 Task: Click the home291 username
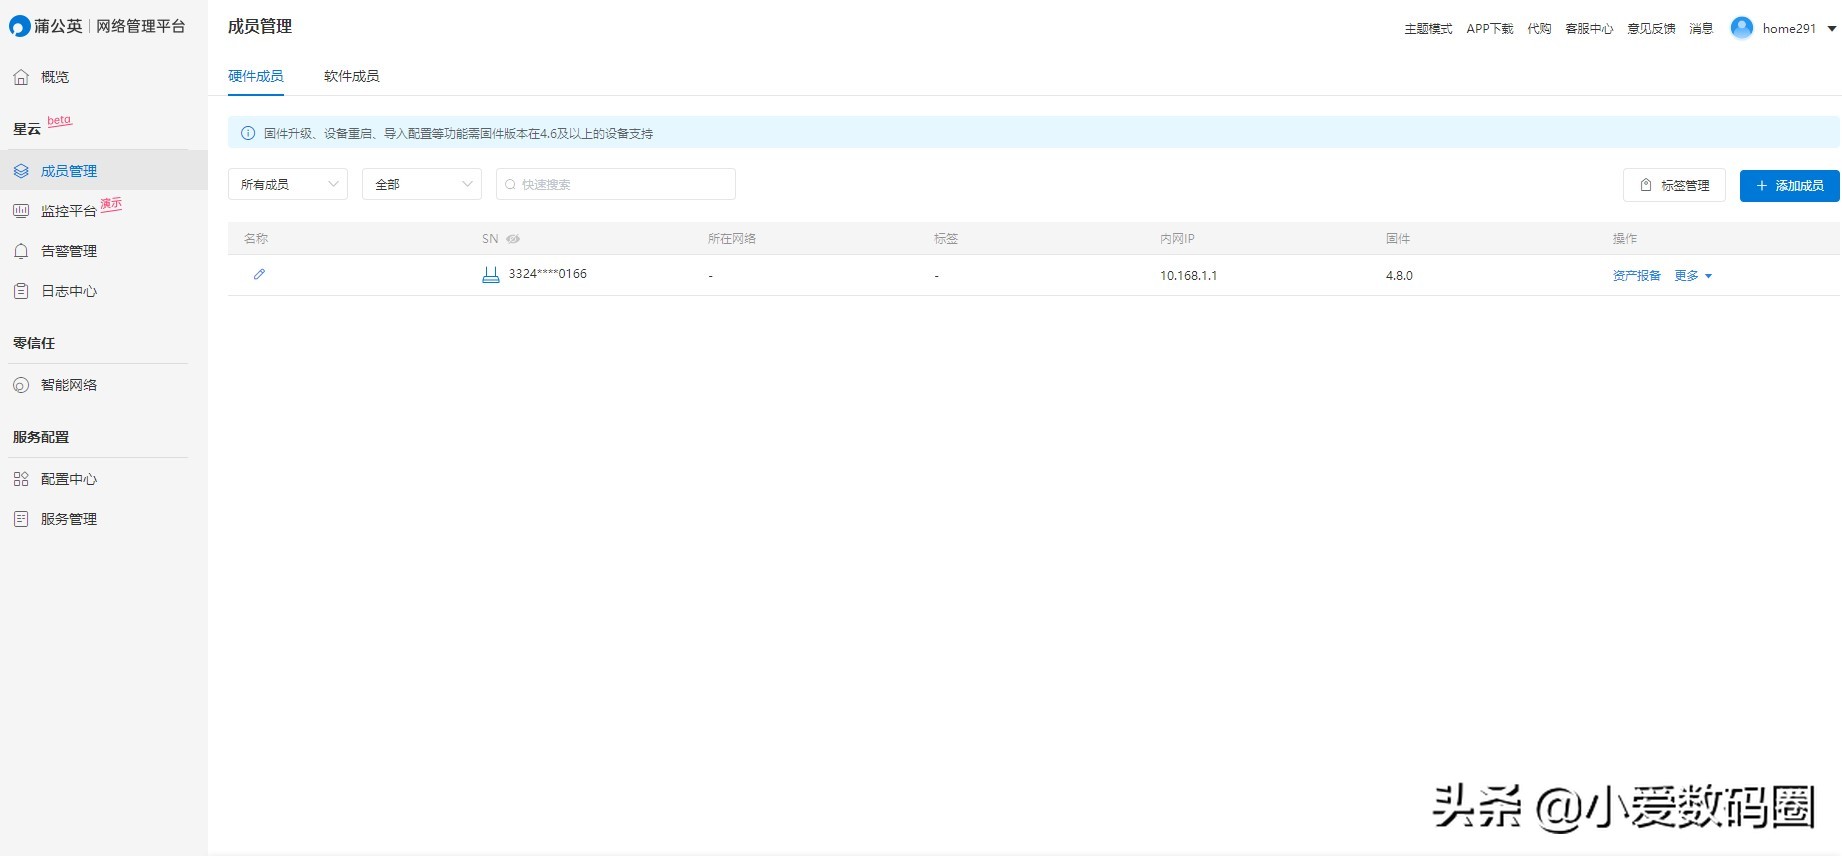(x=1789, y=29)
